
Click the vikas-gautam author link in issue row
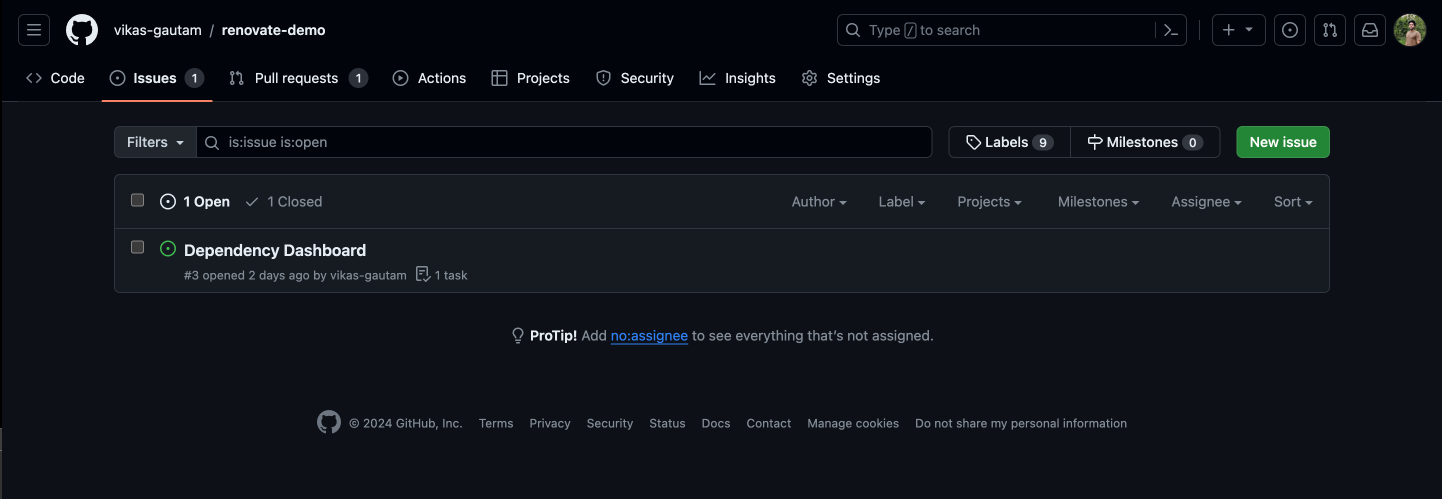[x=368, y=275]
